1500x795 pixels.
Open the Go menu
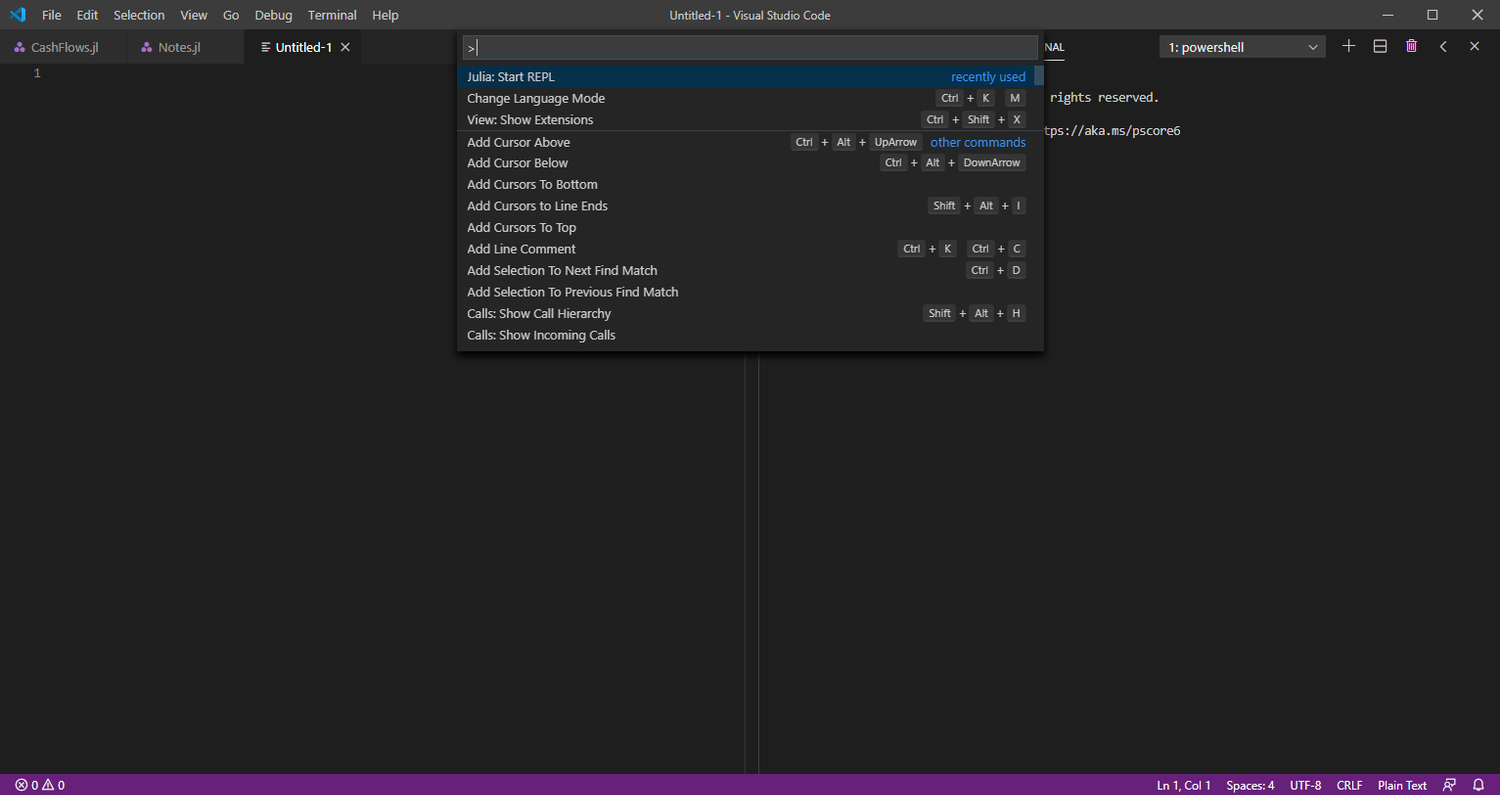coord(231,15)
